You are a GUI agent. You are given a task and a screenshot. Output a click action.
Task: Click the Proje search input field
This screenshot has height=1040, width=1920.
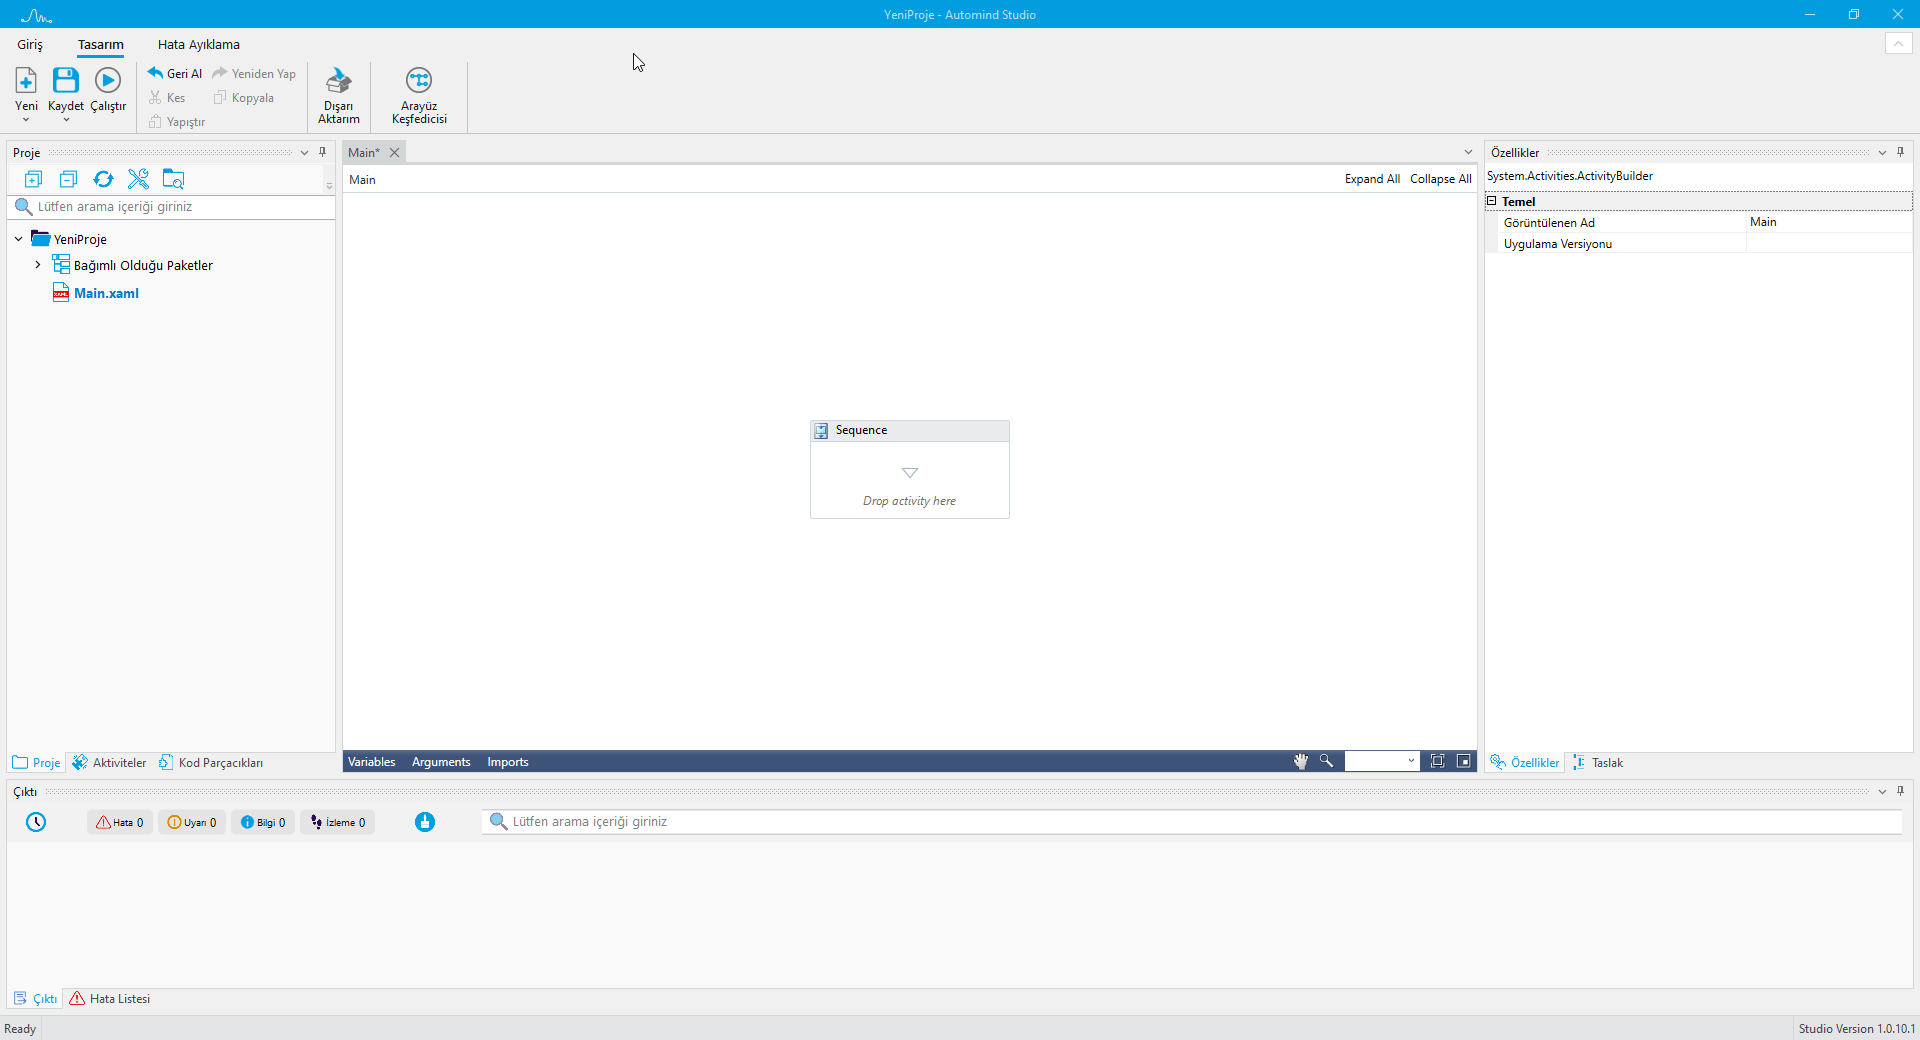(180, 207)
